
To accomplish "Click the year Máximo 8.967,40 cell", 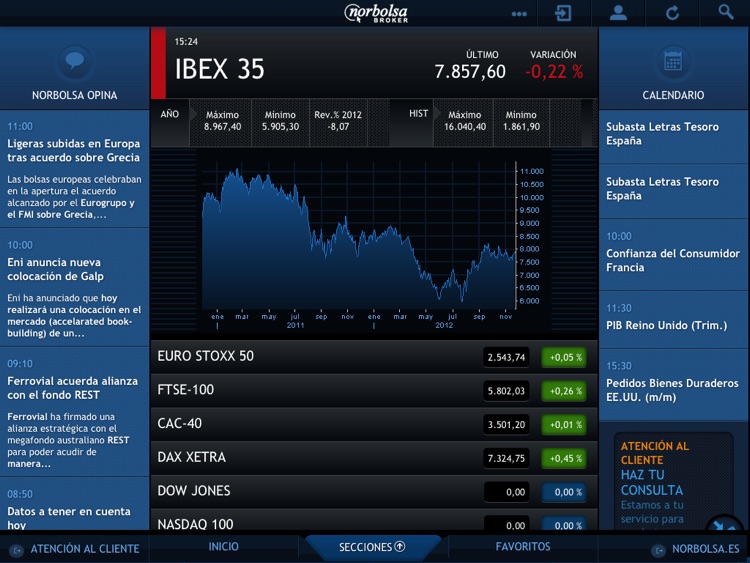I will (x=222, y=121).
